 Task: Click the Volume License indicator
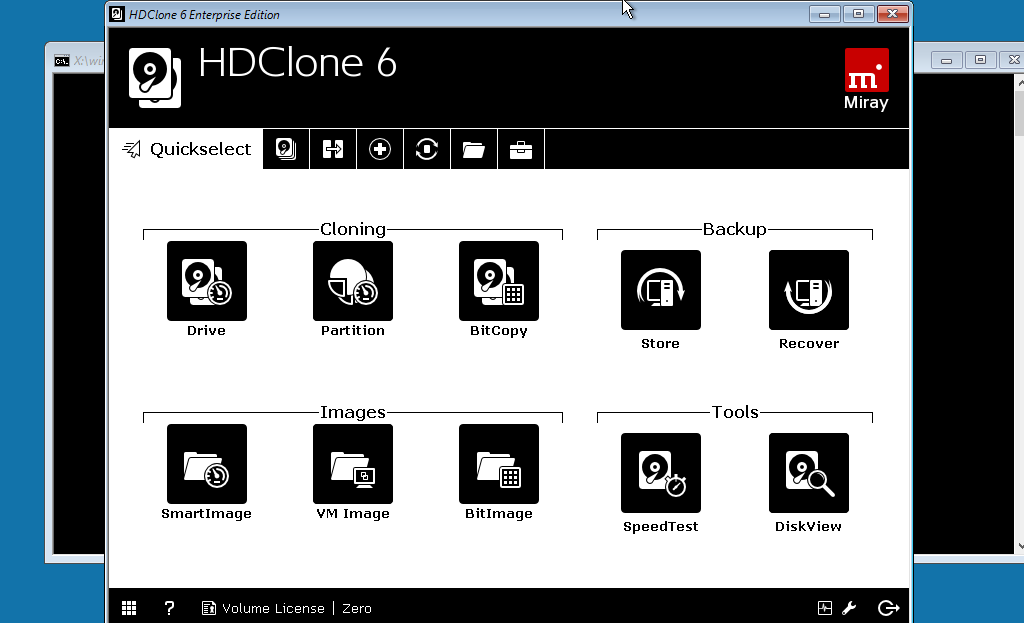coord(263,608)
